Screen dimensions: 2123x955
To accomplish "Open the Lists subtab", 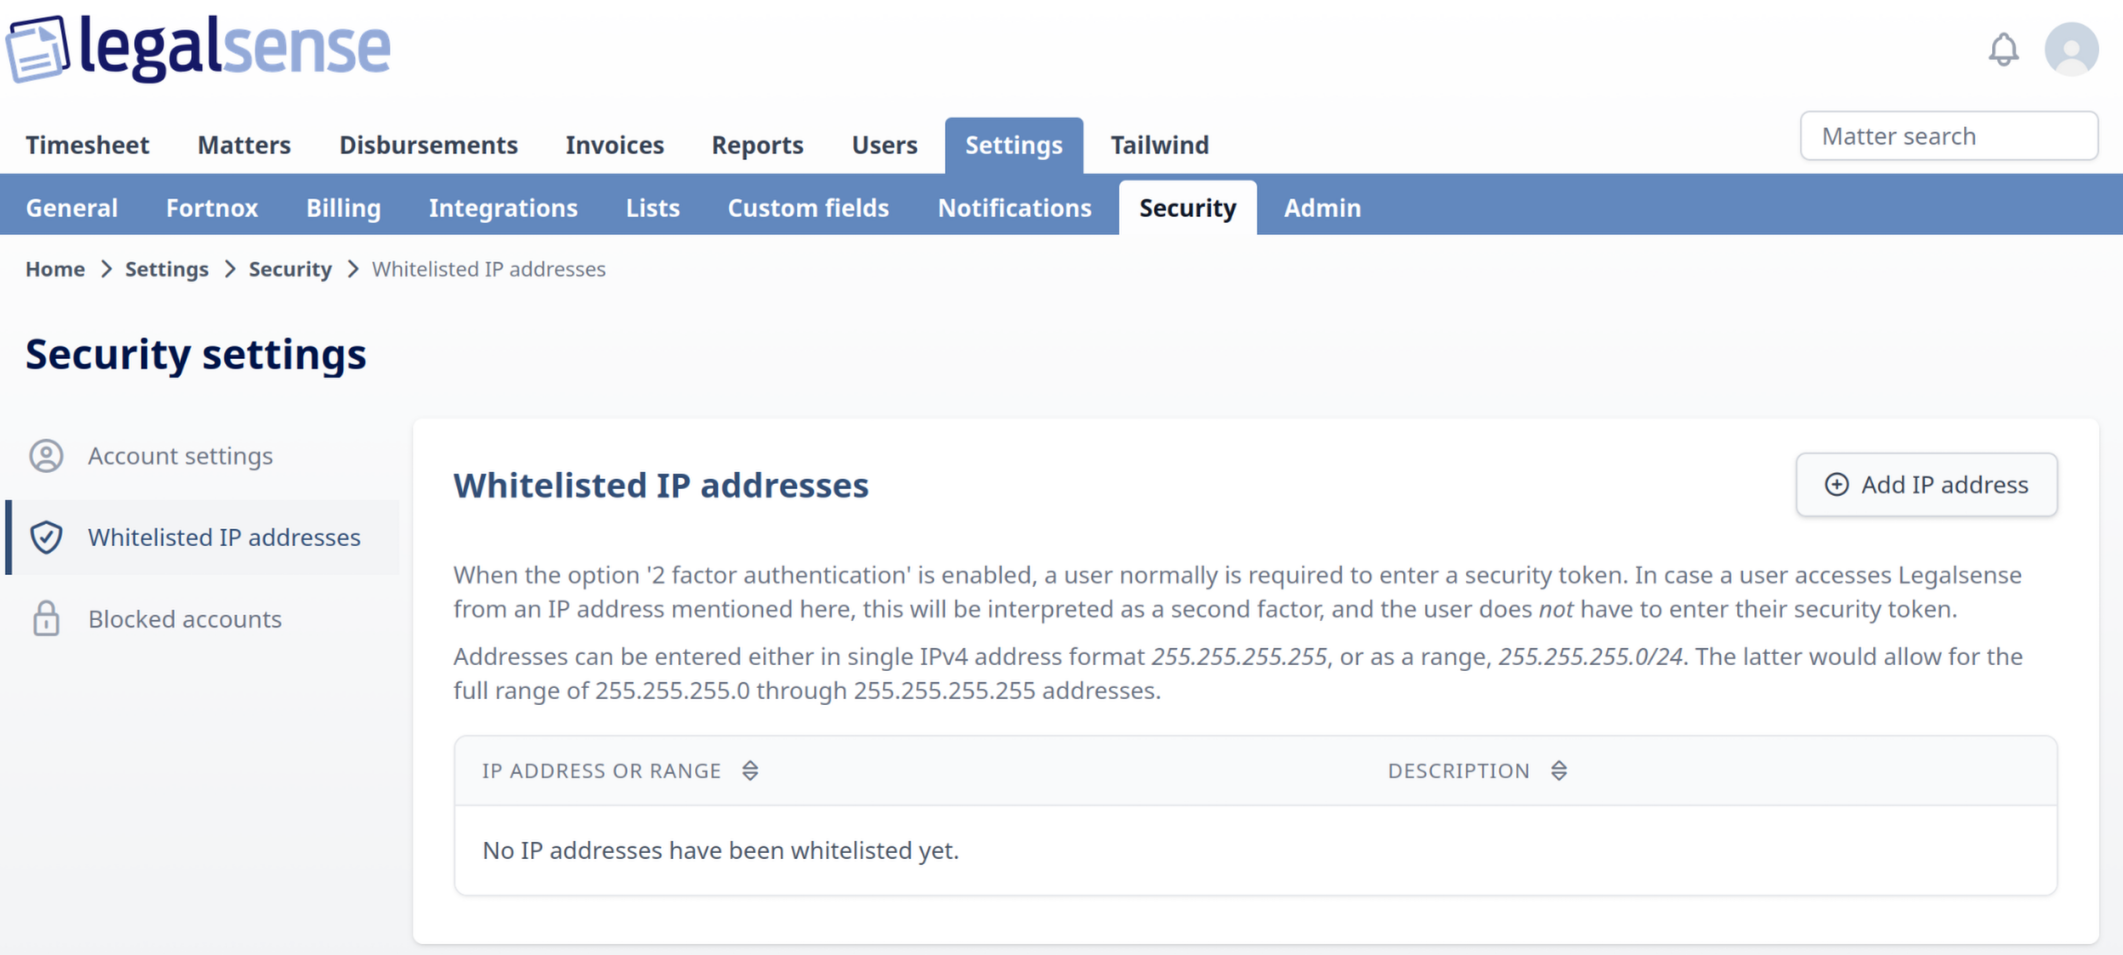I will 652,208.
